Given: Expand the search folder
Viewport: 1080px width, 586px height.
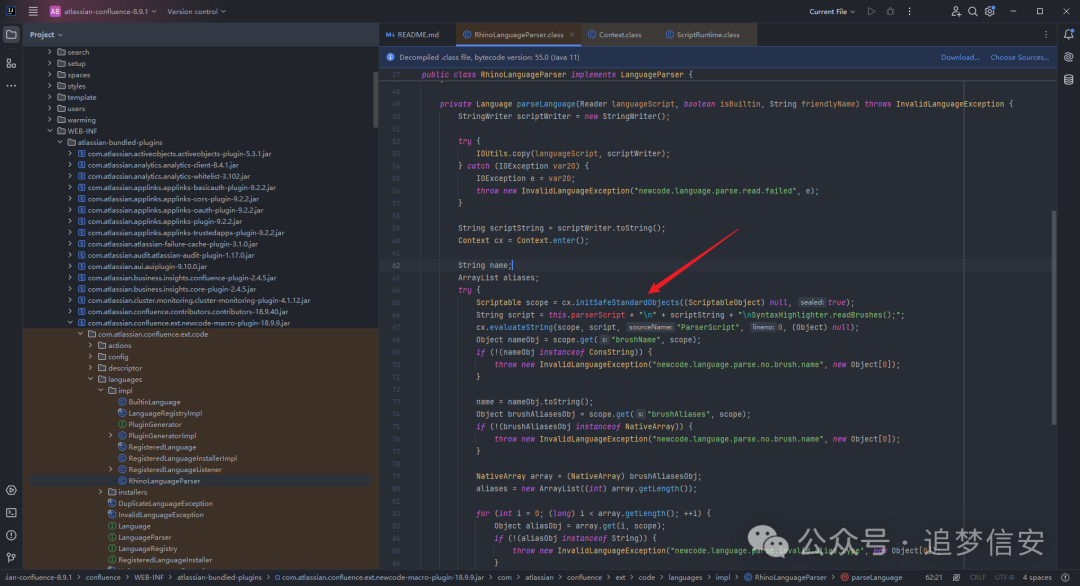Looking at the screenshot, I should [50, 52].
